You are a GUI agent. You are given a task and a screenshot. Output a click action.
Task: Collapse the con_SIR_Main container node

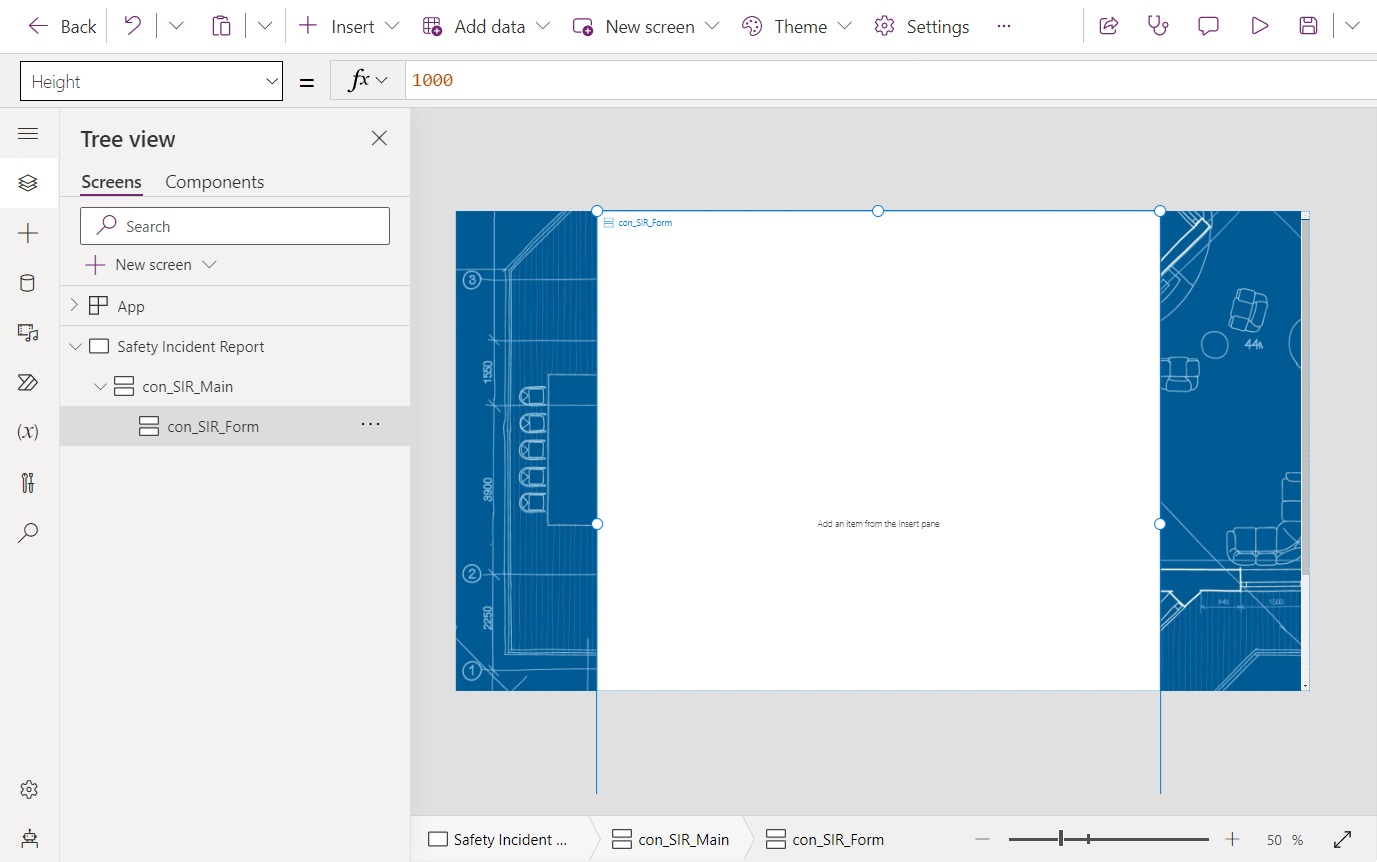(100, 386)
